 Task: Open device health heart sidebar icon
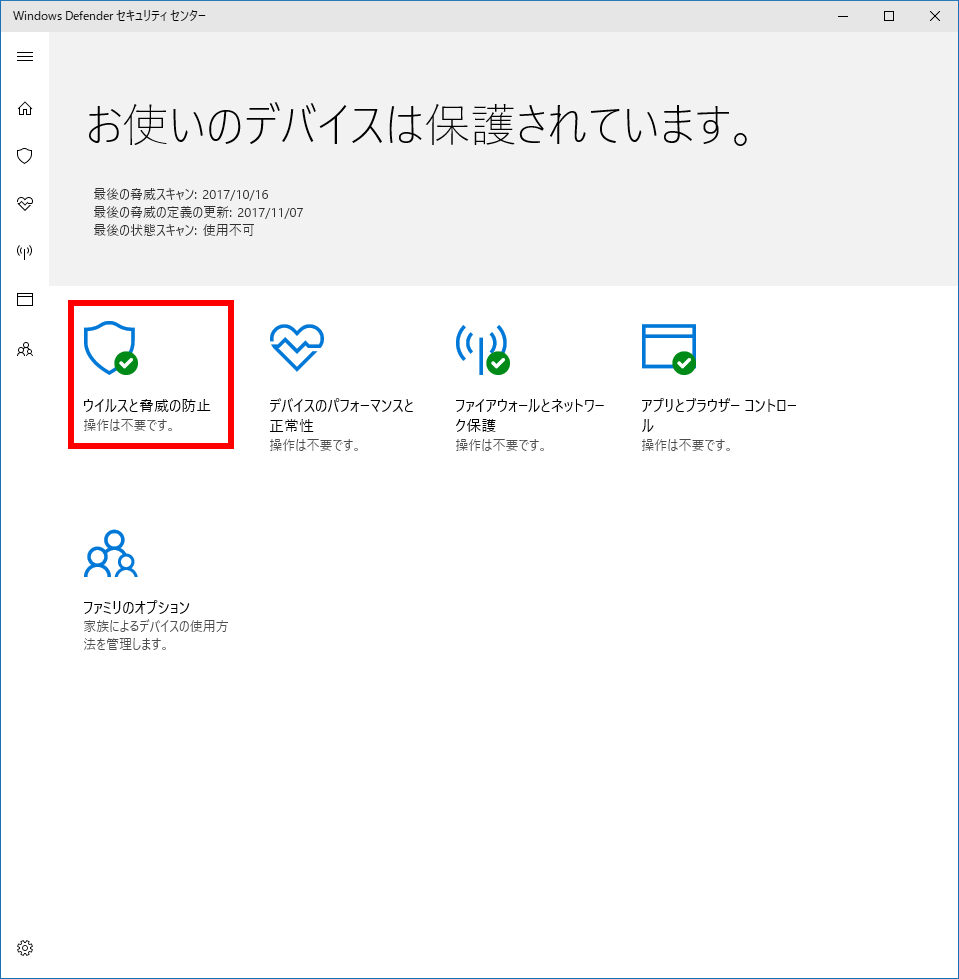click(25, 204)
